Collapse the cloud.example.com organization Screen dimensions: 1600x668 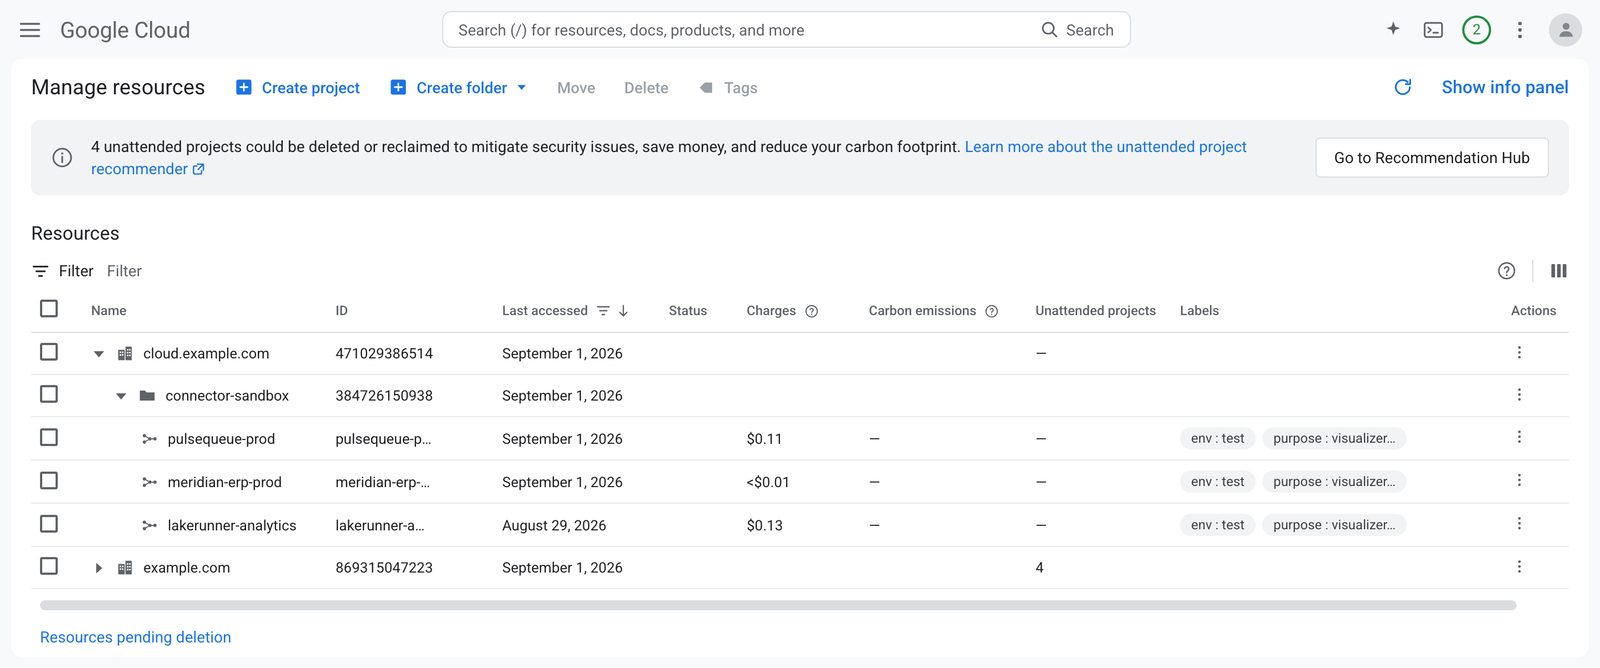tap(98, 354)
